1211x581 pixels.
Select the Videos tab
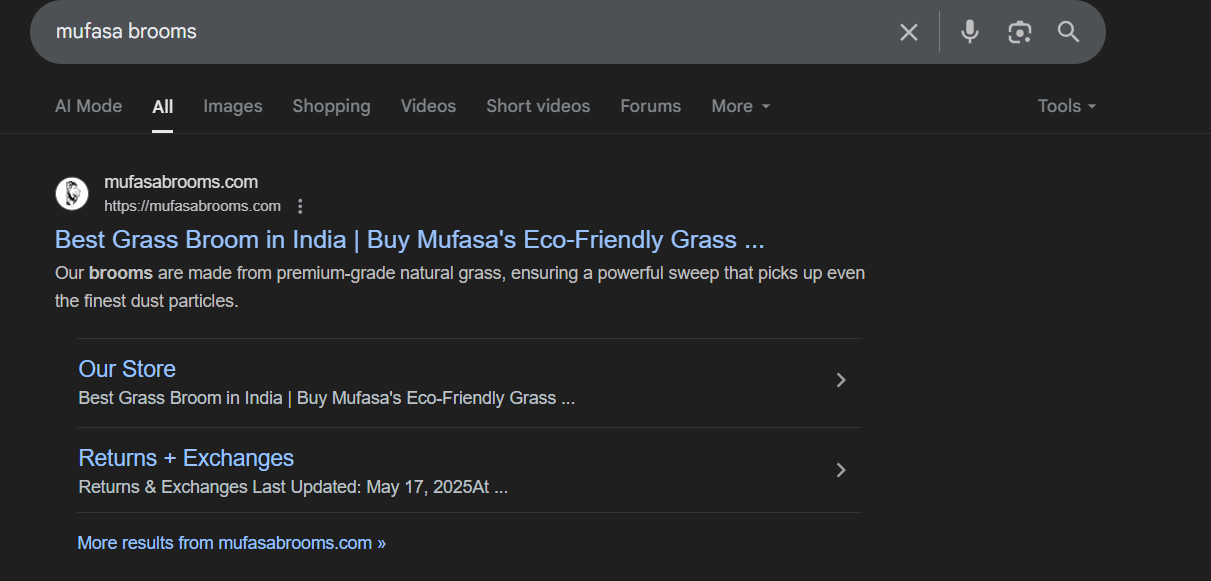tap(428, 106)
